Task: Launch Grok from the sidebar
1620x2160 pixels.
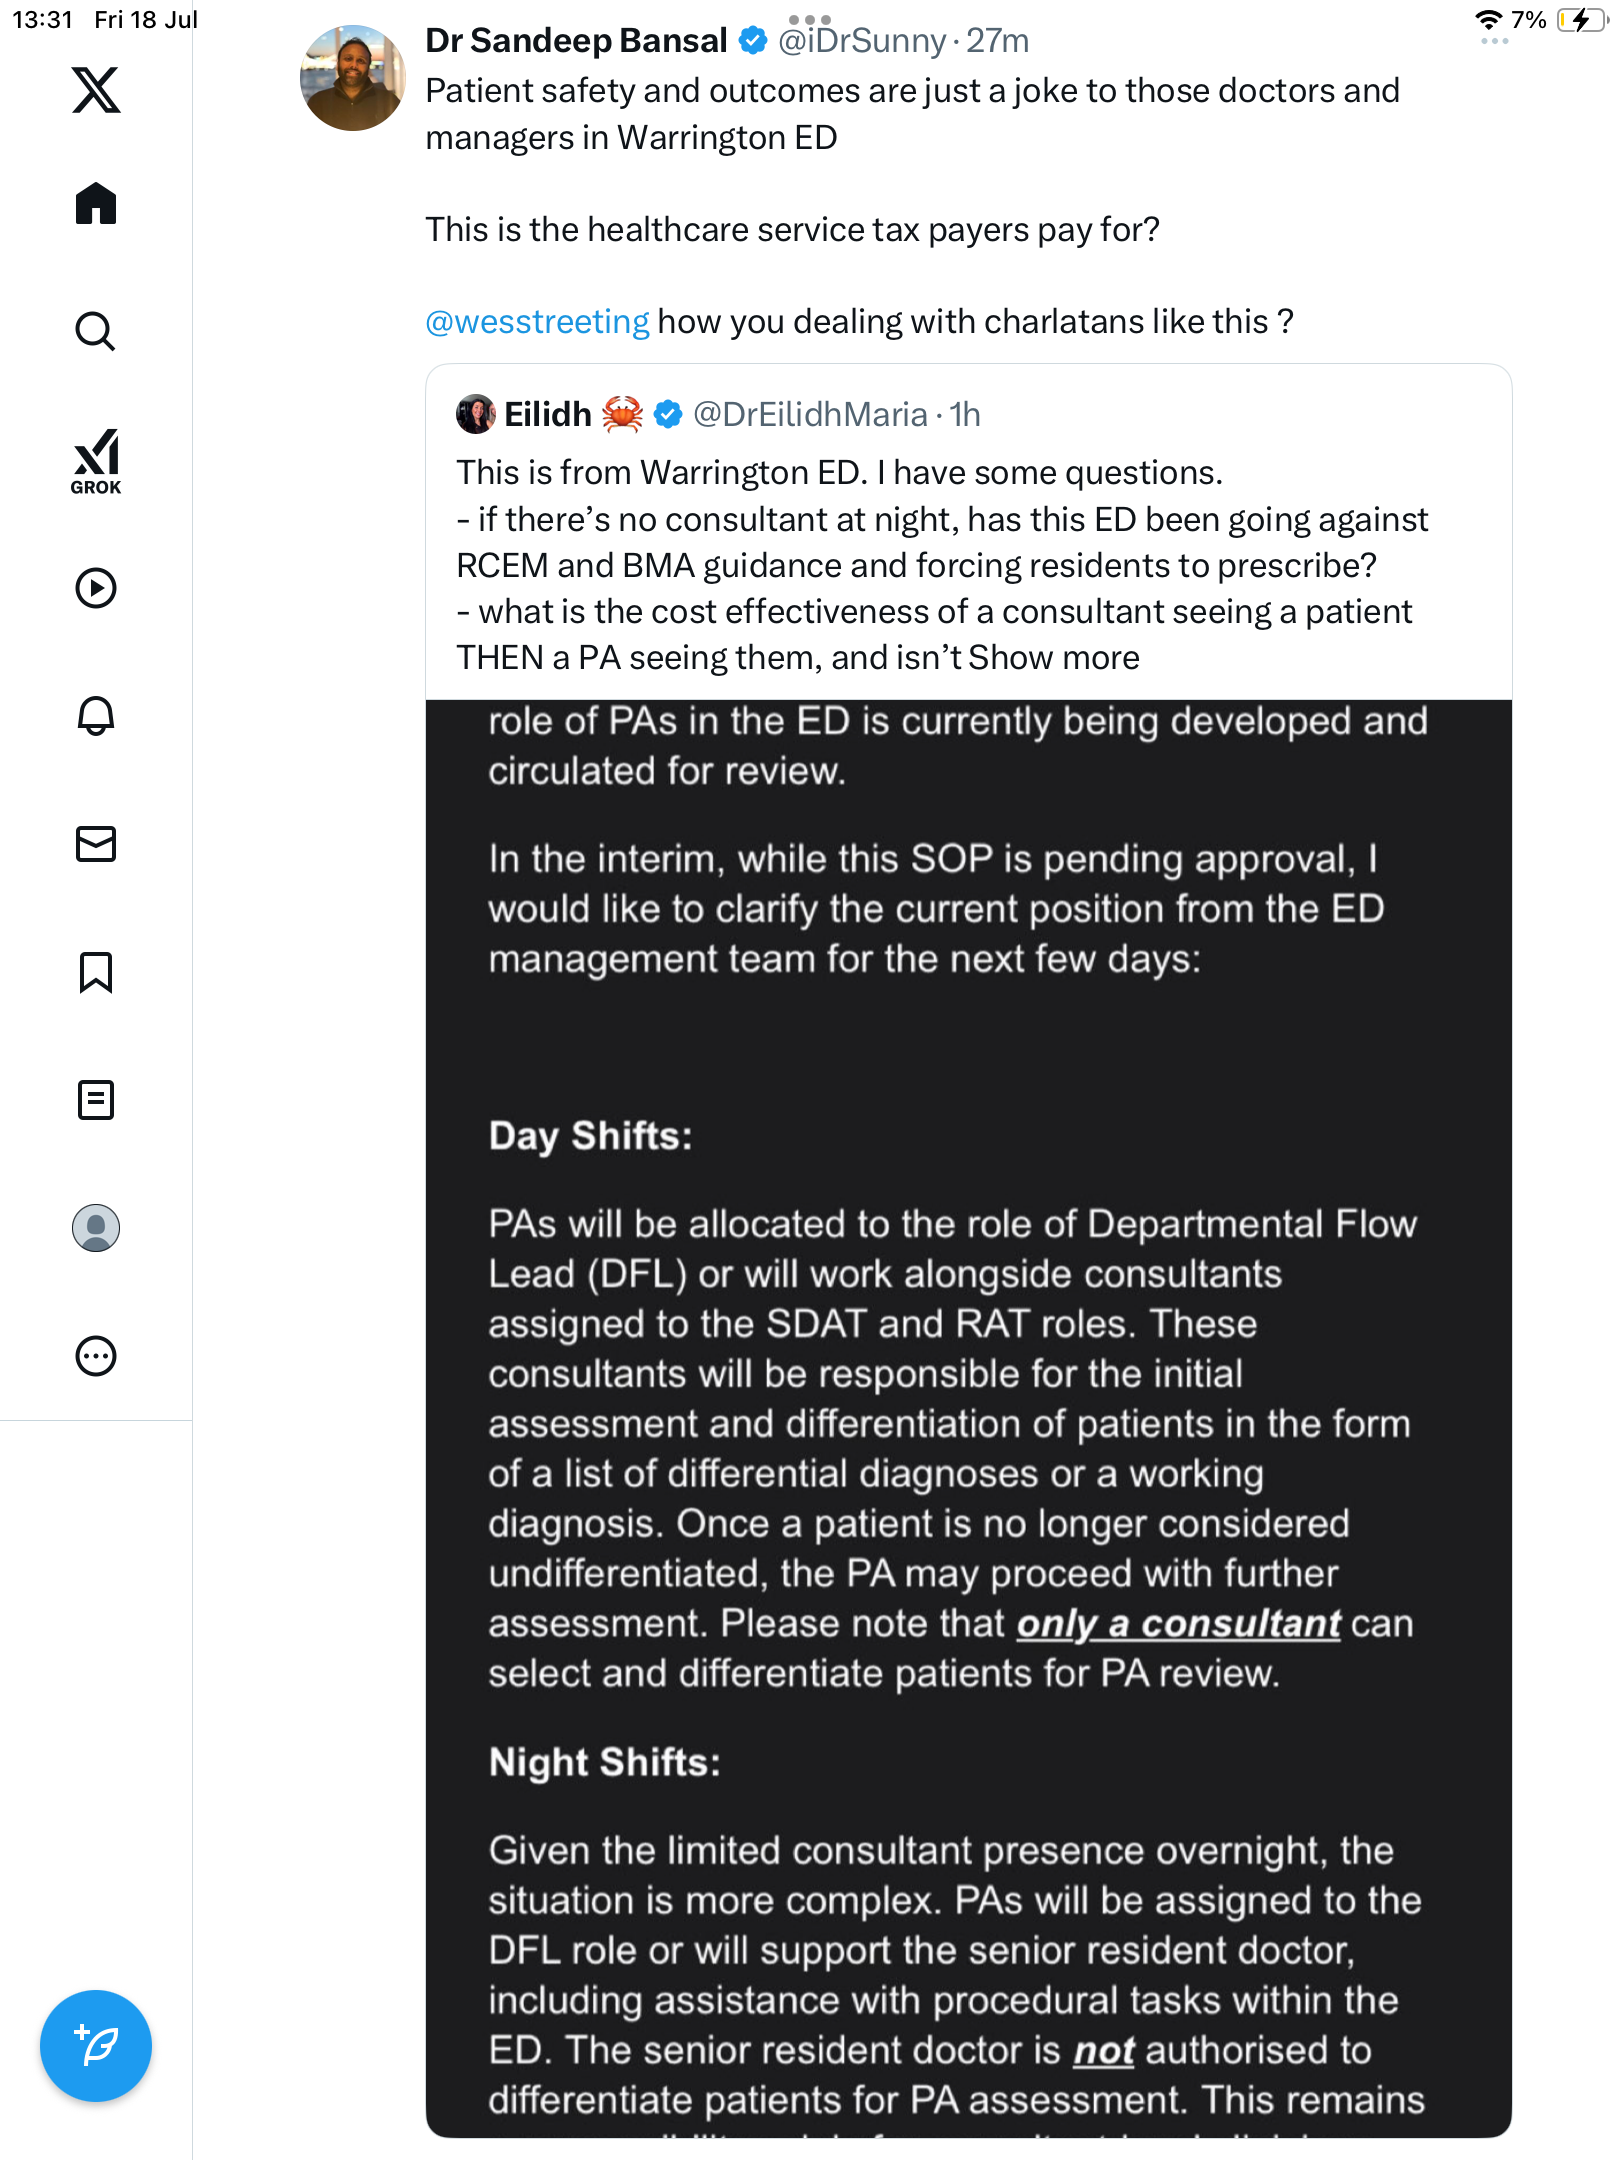Action: tap(96, 462)
